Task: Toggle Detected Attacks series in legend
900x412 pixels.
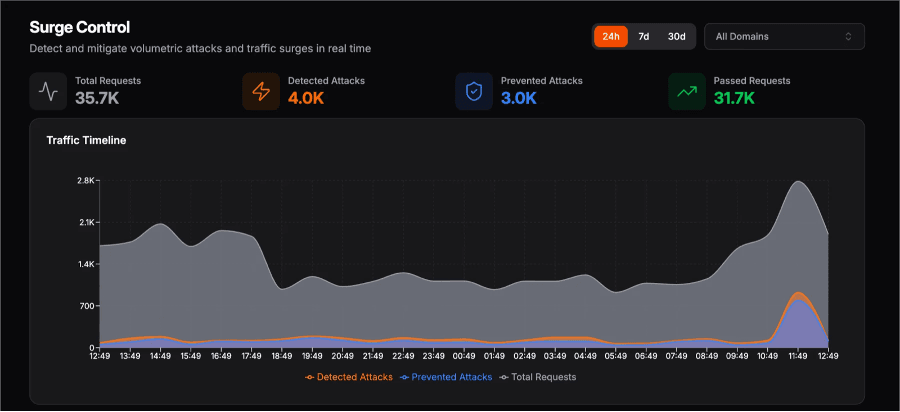Action: [348, 377]
